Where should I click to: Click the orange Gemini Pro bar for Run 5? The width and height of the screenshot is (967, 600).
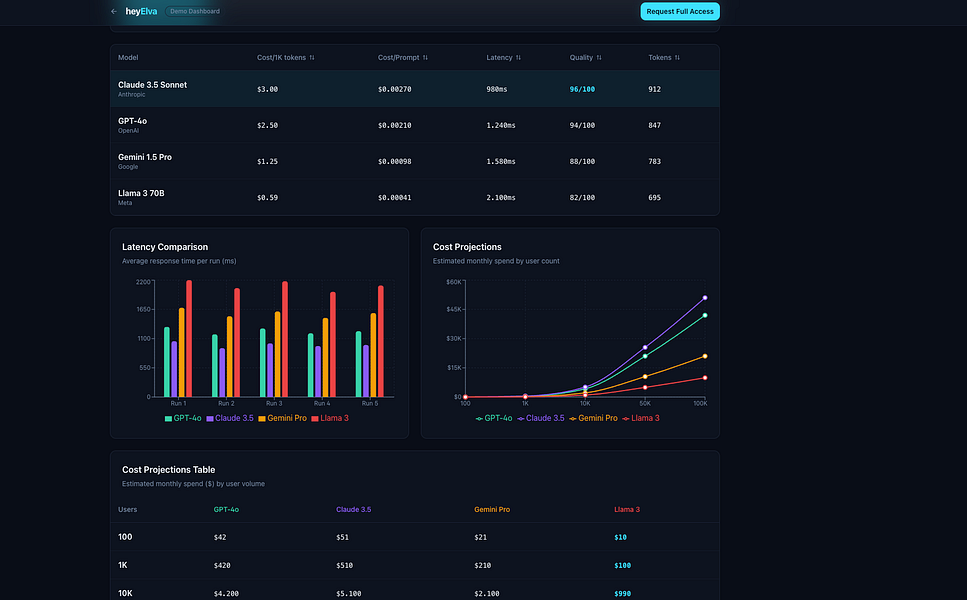coord(373,355)
